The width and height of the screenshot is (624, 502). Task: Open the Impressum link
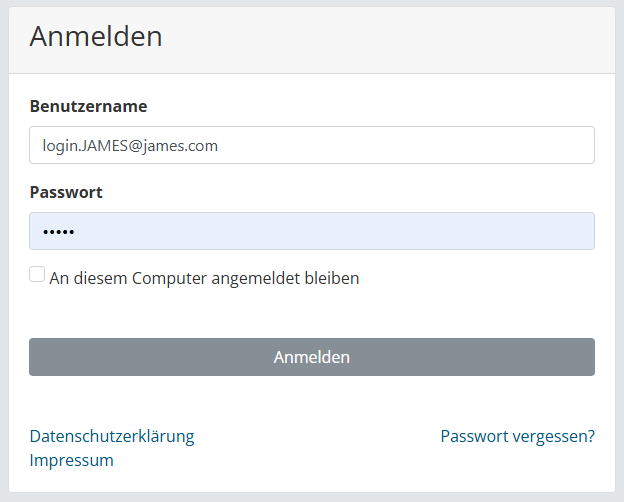pos(72,460)
